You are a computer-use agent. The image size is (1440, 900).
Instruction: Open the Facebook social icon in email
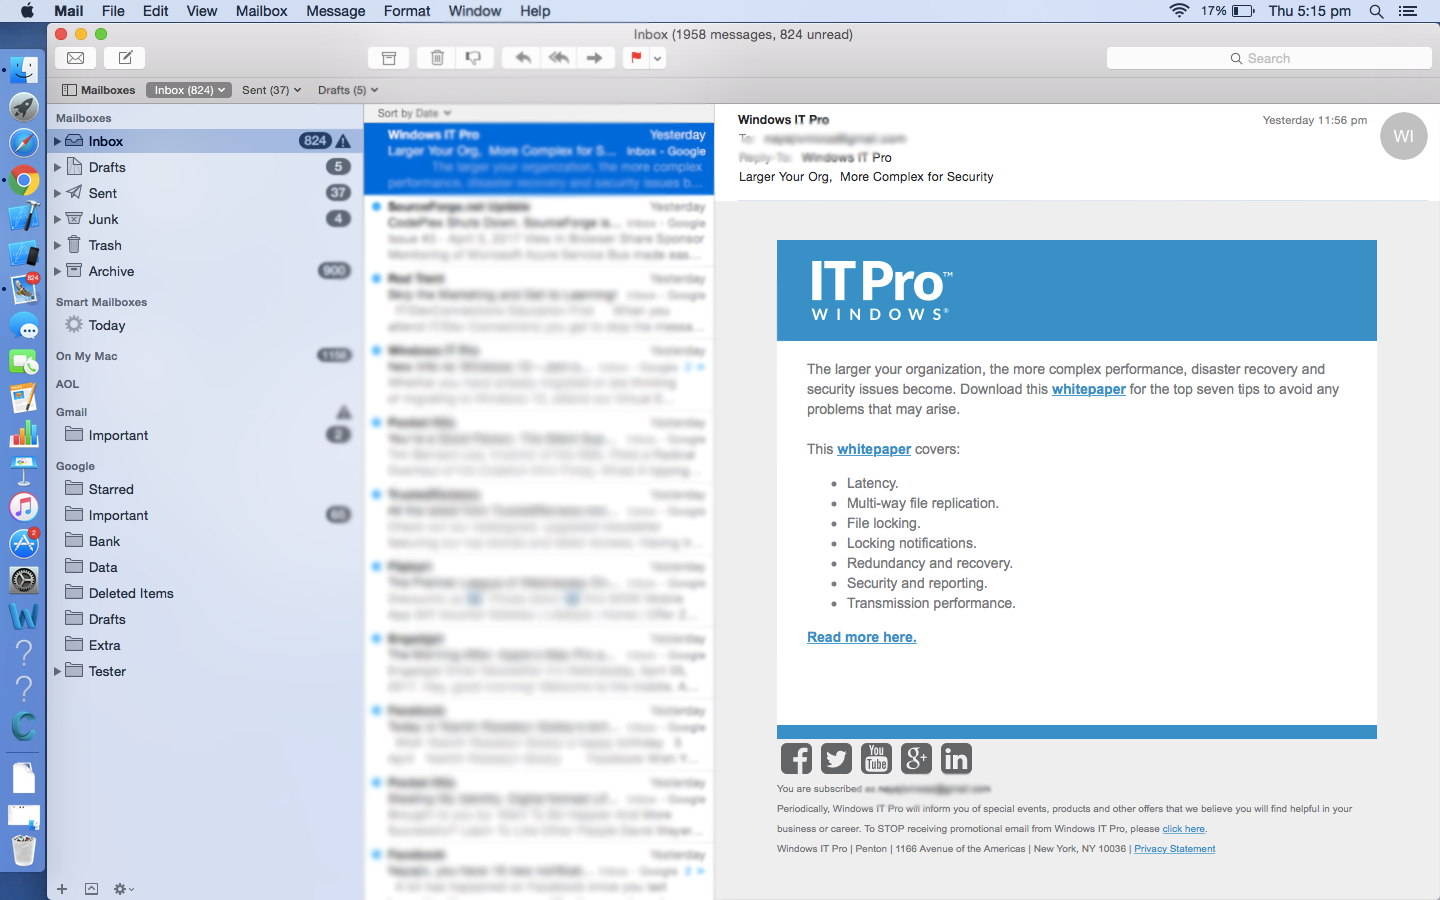tap(796, 759)
